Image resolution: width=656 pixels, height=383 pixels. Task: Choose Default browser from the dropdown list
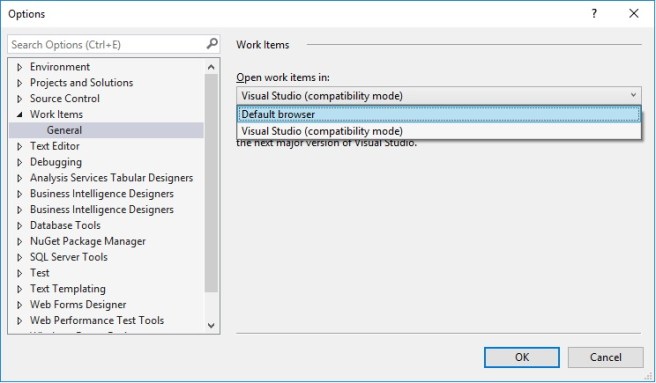pyautogui.click(x=438, y=114)
